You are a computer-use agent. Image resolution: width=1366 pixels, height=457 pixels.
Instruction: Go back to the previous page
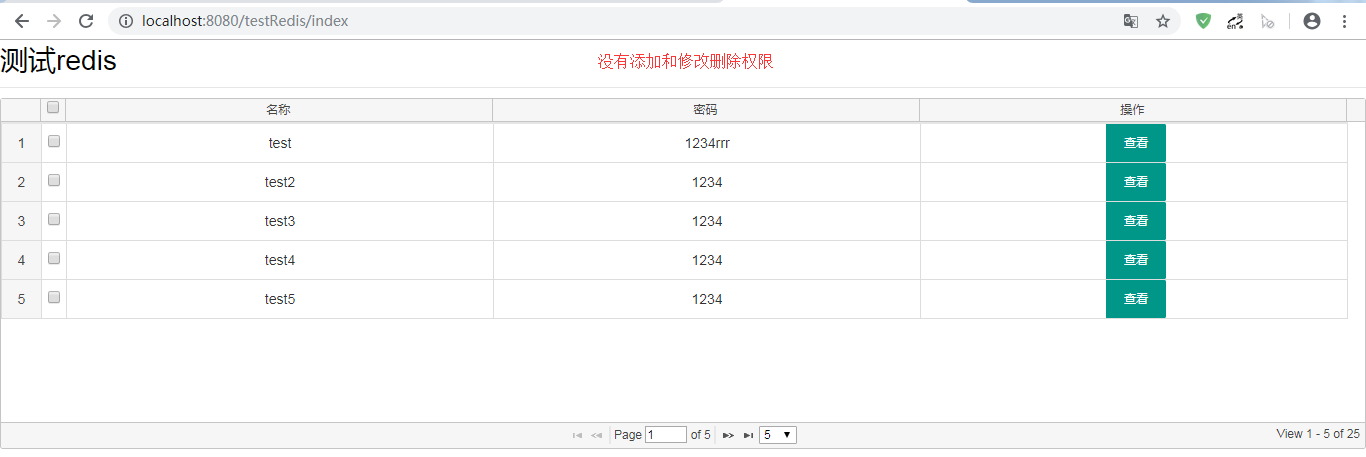point(22,21)
